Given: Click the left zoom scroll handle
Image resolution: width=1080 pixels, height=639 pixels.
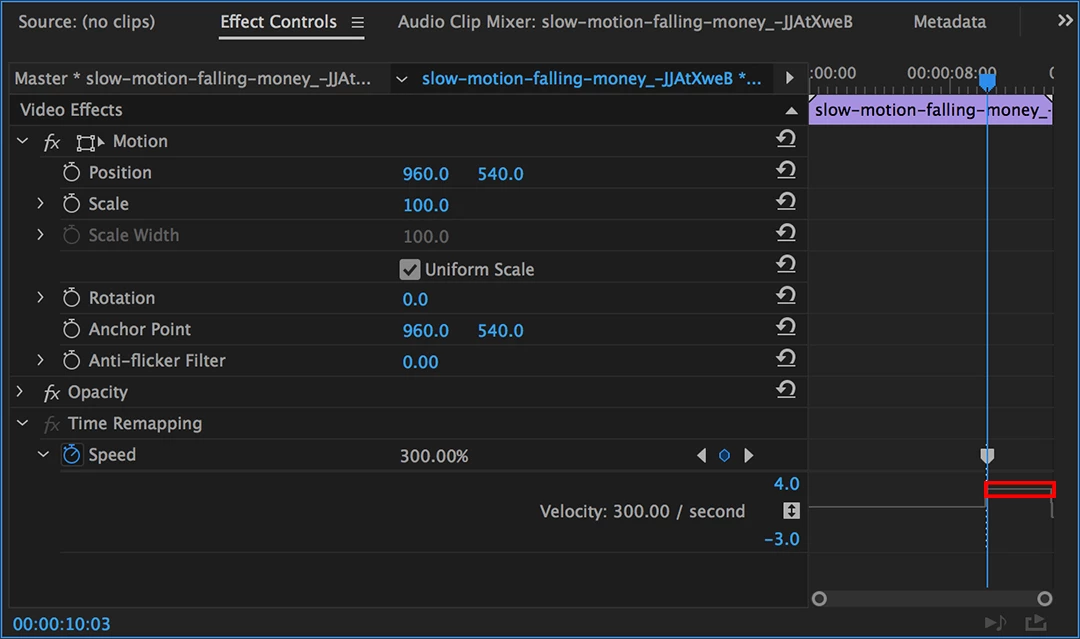Looking at the screenshot, I should click(x=819, y=598).
